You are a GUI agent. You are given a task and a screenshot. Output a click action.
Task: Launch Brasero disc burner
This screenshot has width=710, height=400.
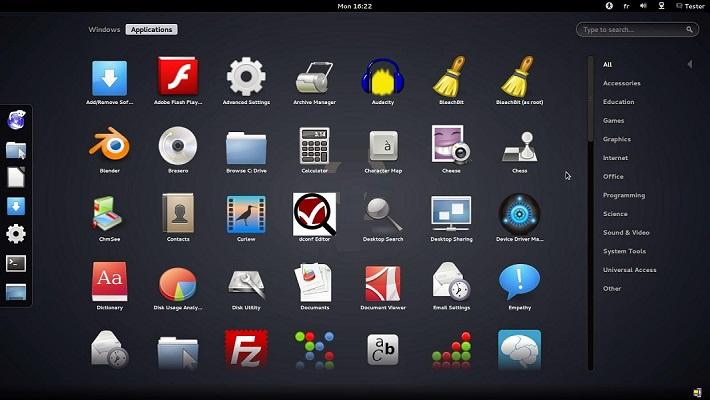pos(178,145)
